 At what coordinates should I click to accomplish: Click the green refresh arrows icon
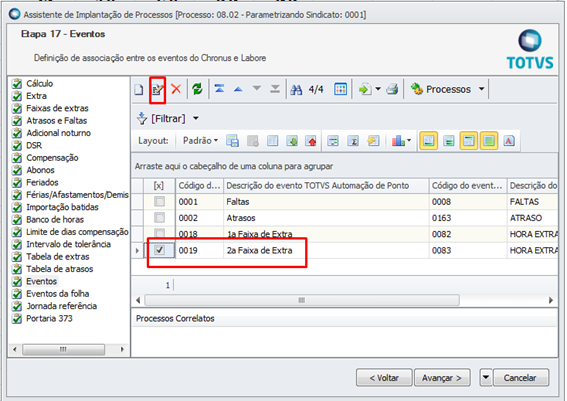tap(197, 89)
